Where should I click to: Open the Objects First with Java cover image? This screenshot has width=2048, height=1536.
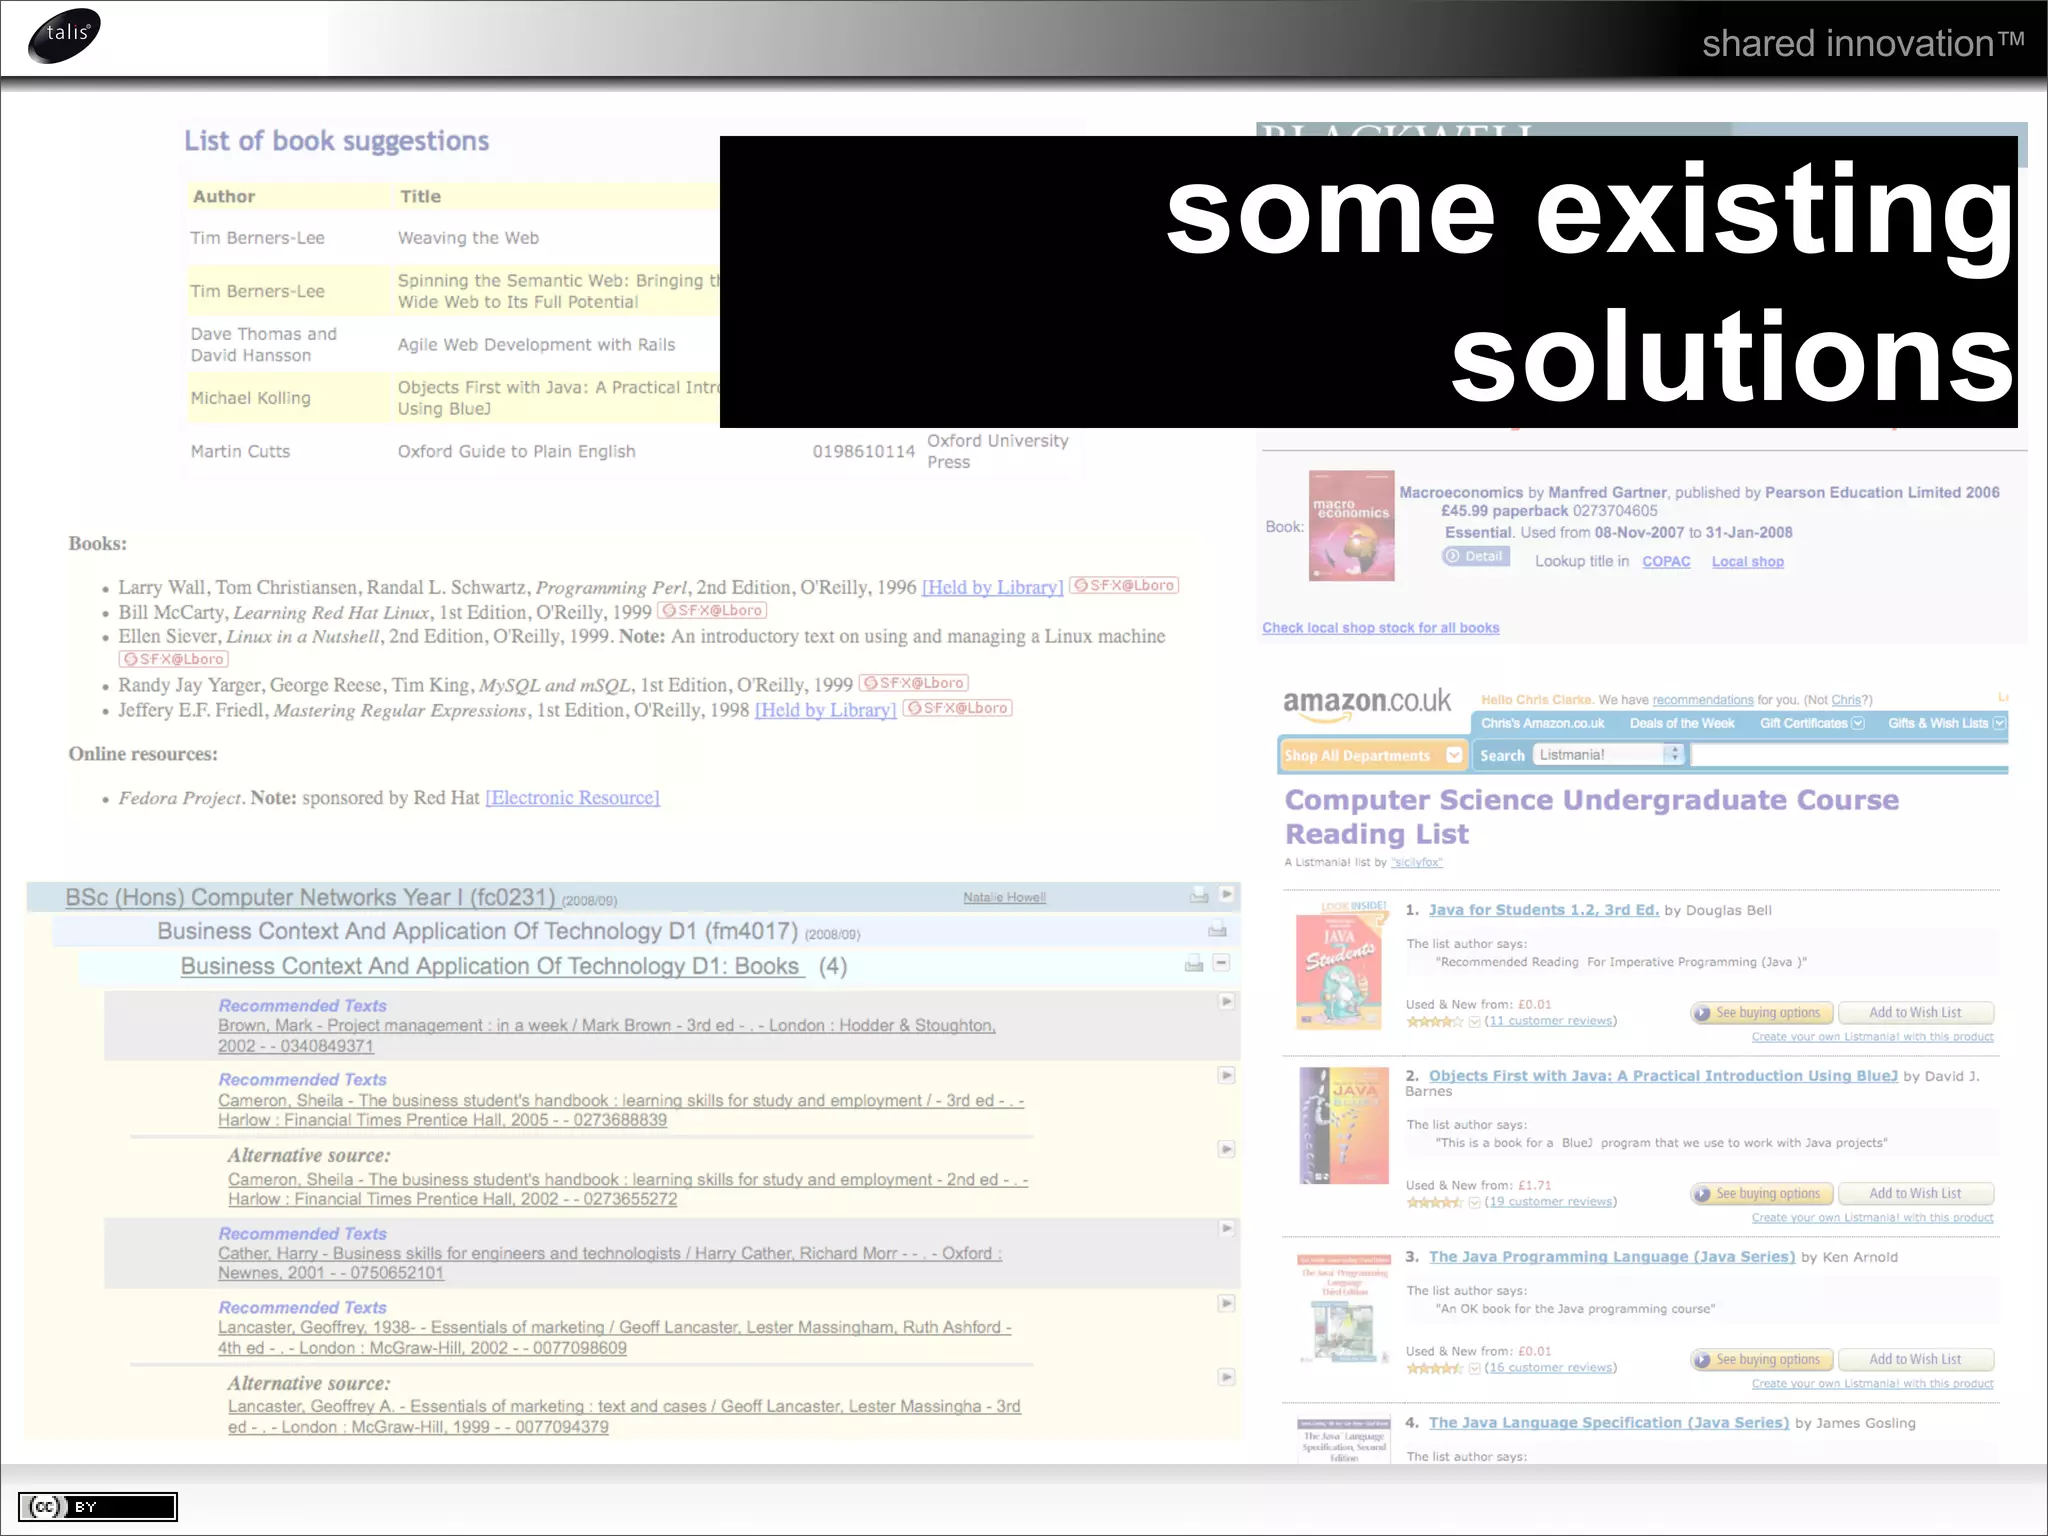(x=1344, y=1125)
